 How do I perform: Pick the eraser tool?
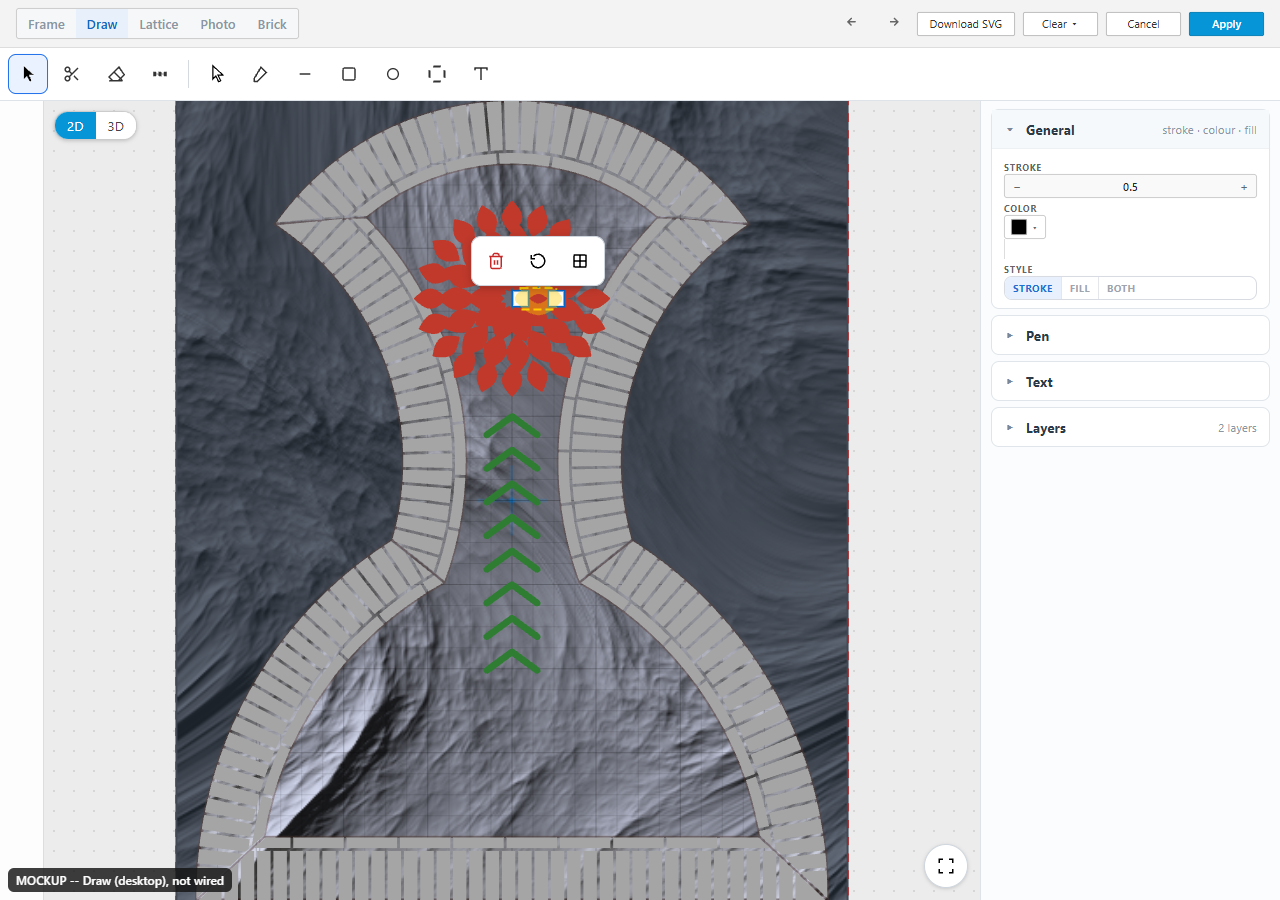pos(116,74)
